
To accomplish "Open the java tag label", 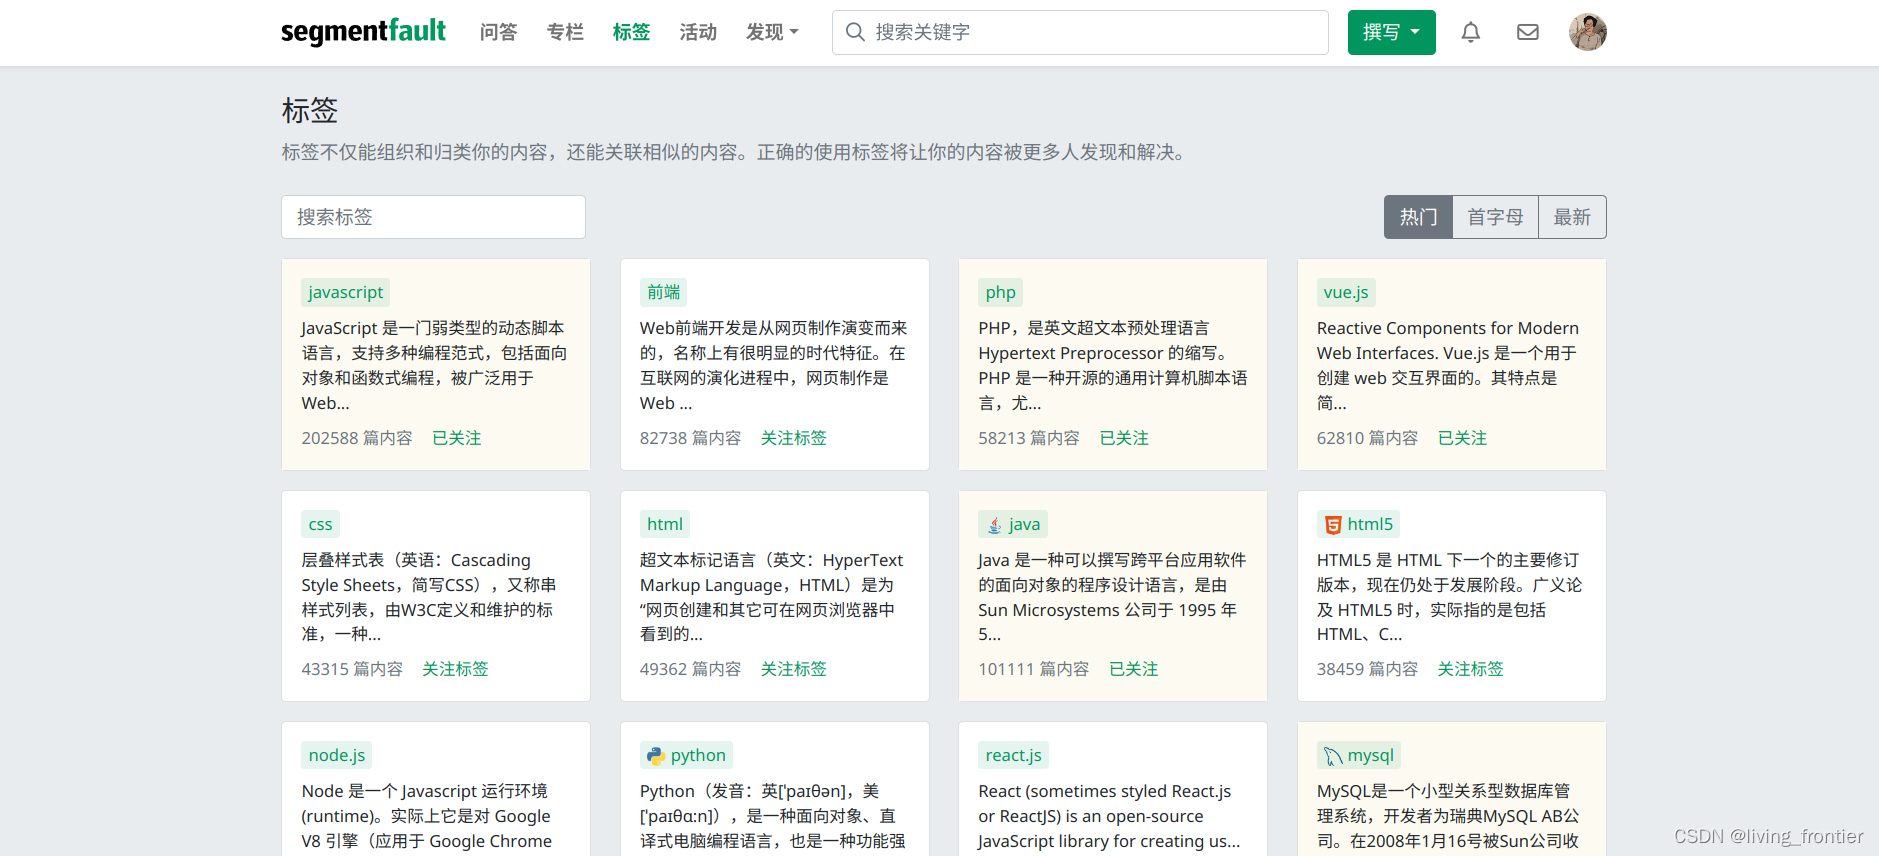I will point(1013,524).
